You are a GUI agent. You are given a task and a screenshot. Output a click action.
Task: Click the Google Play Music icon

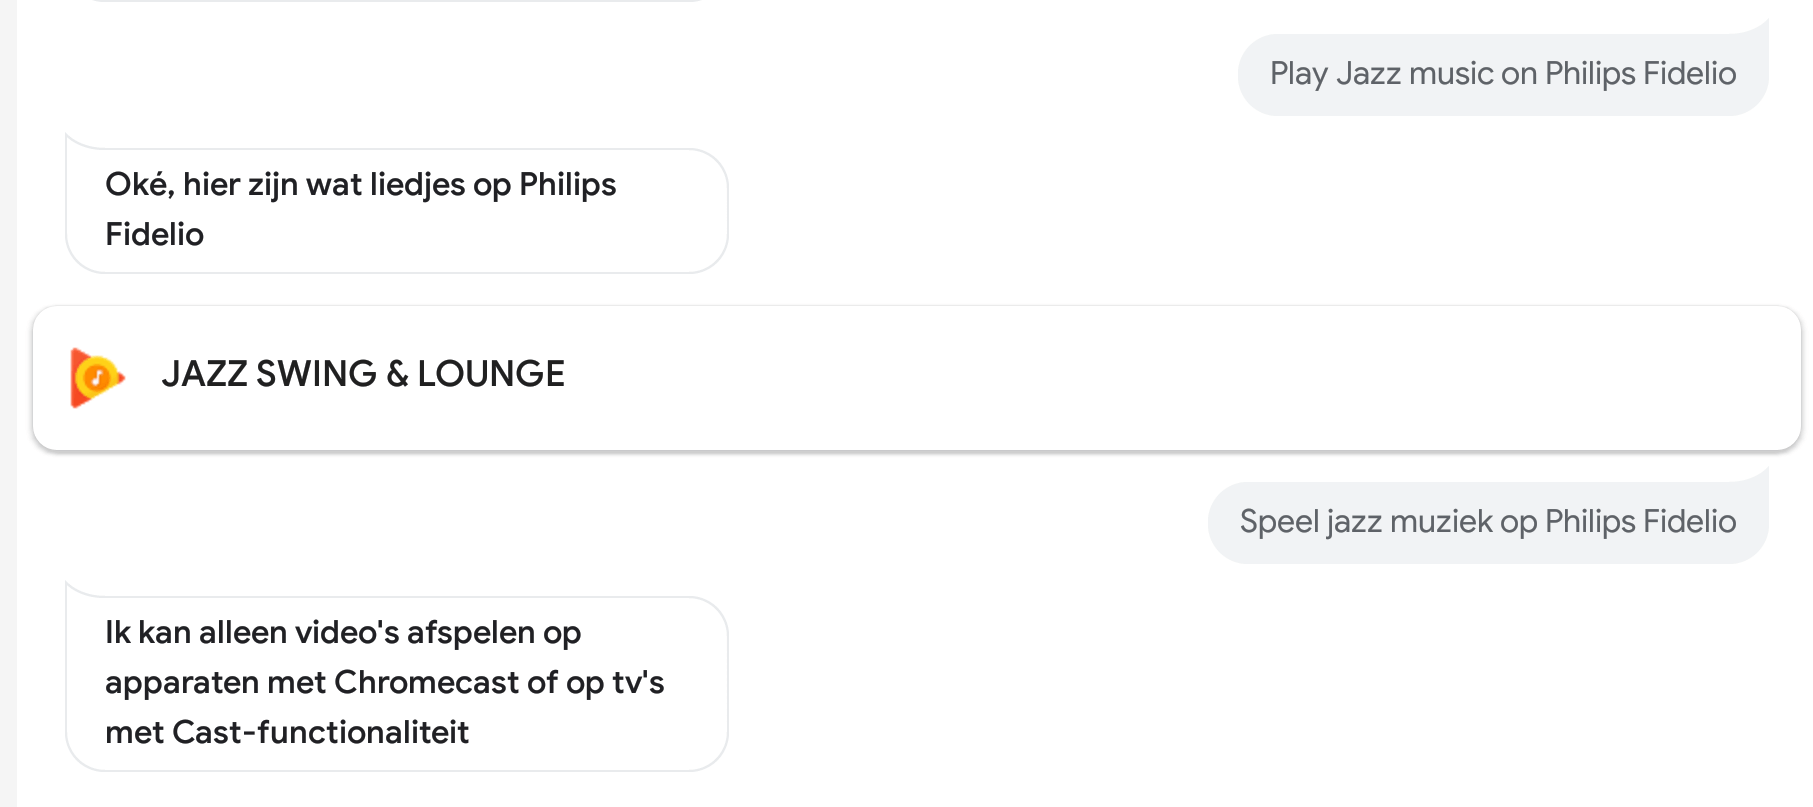pyautogui.click(x=96, y=377)
